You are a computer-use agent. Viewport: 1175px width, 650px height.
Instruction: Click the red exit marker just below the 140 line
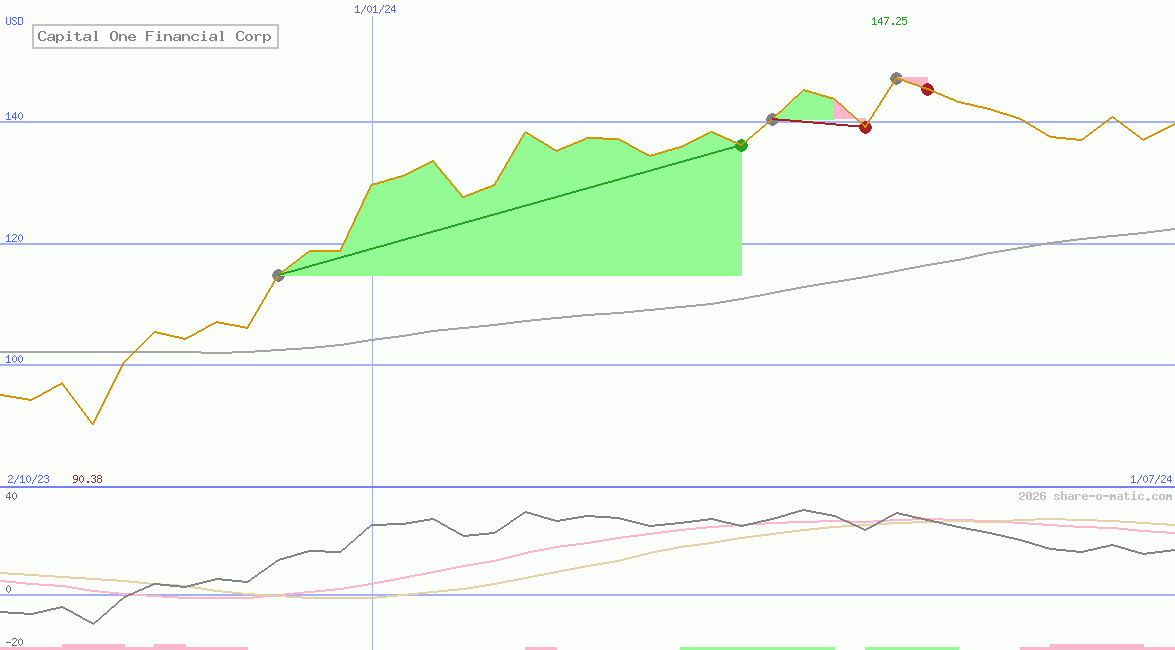pyautogui.click(x=866, y=127)
